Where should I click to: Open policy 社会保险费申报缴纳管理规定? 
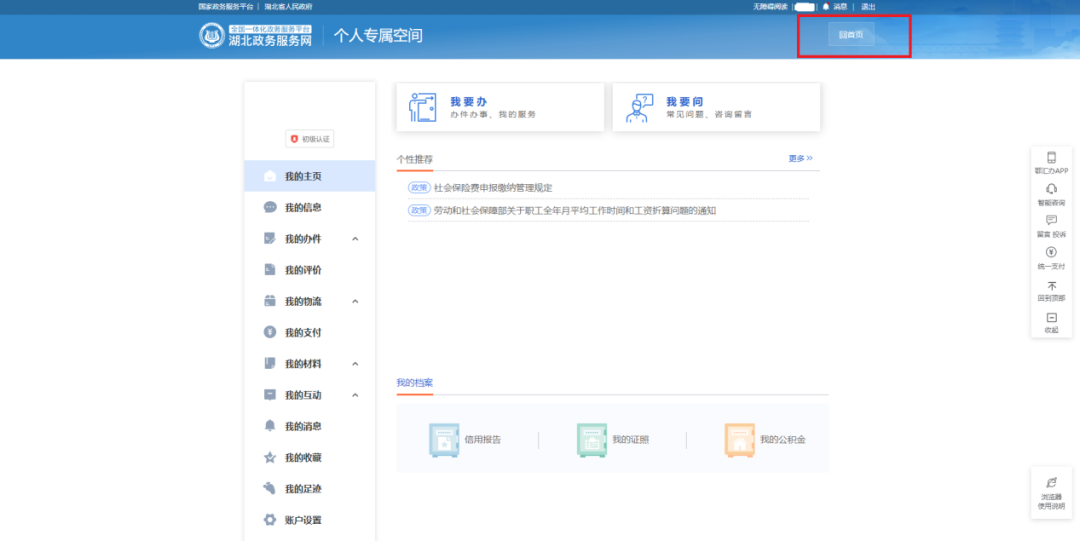click(x=492, y=187)
